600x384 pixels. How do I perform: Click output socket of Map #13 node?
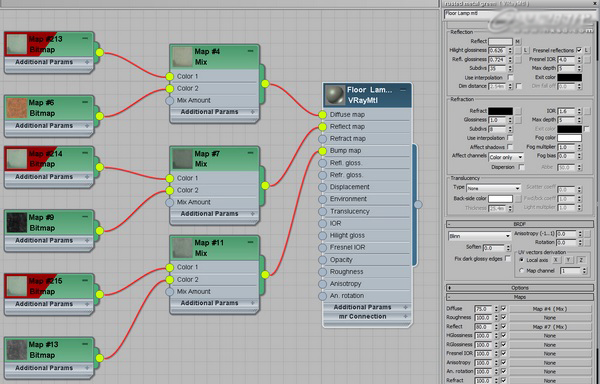tap(99, 358)
